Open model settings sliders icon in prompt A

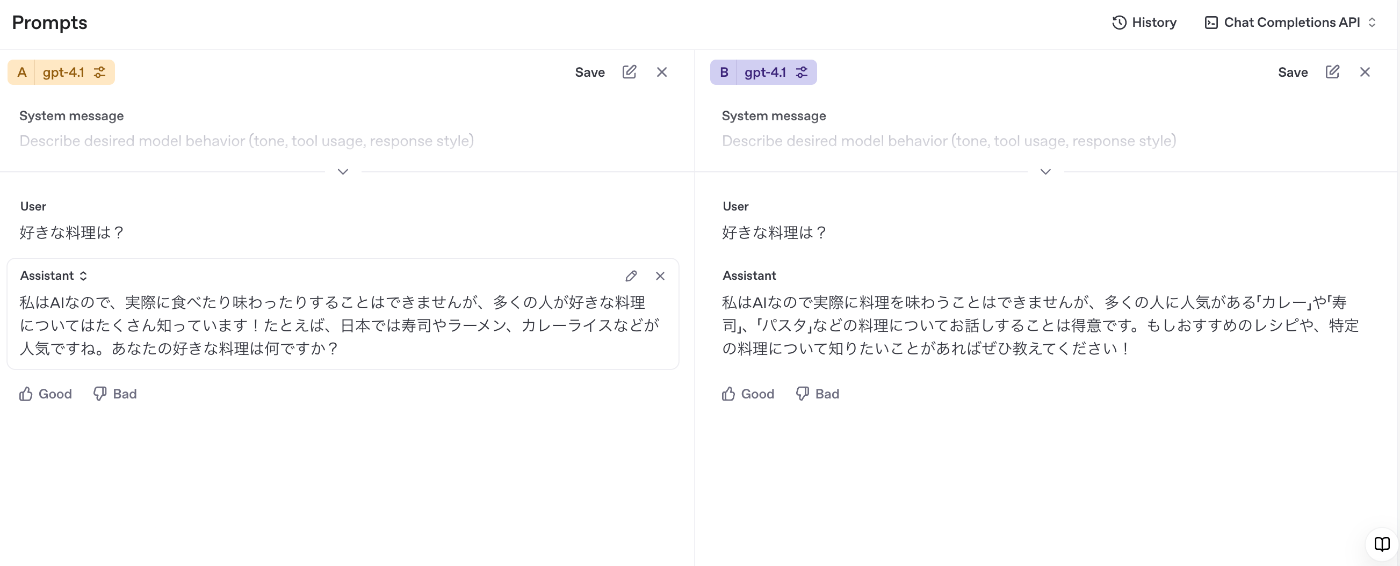(100, 72)
